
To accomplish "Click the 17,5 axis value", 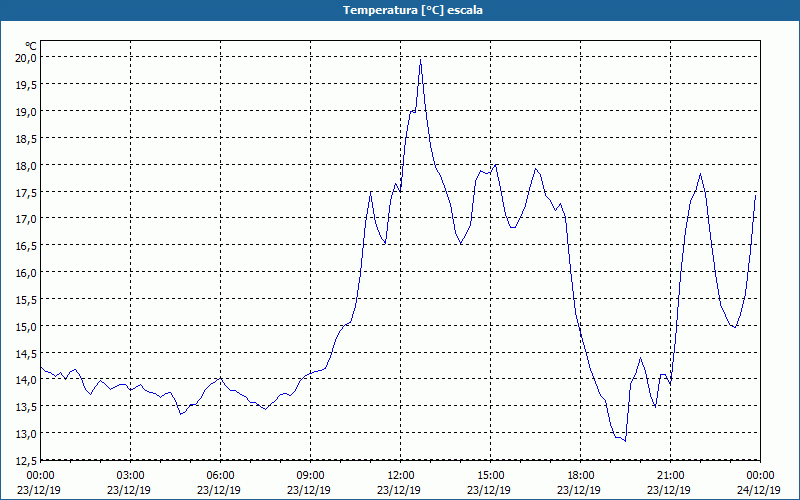I will click(x=26, y=192).
